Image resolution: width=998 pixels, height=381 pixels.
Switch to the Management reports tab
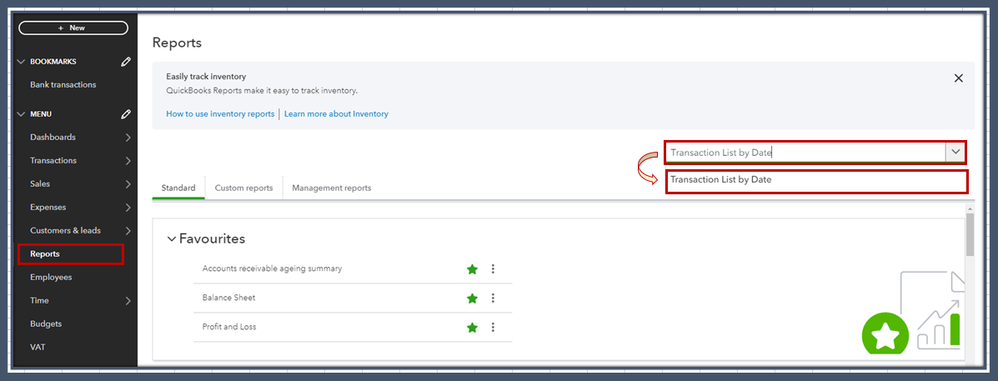[331, 188]
